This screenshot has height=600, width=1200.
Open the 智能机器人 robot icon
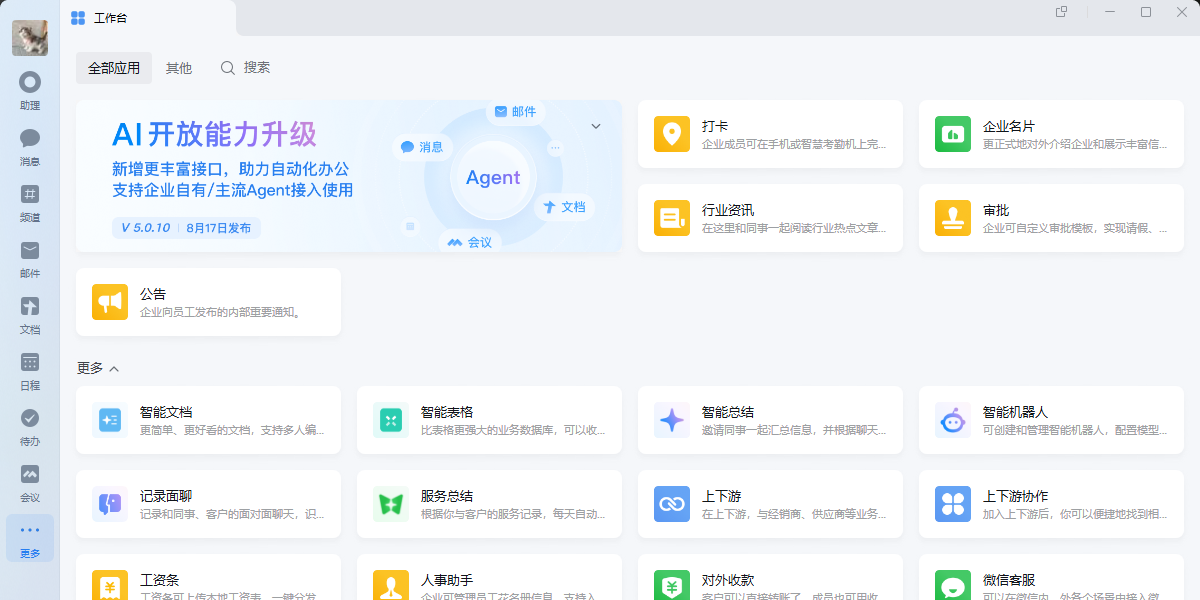[x=953, y=420]
